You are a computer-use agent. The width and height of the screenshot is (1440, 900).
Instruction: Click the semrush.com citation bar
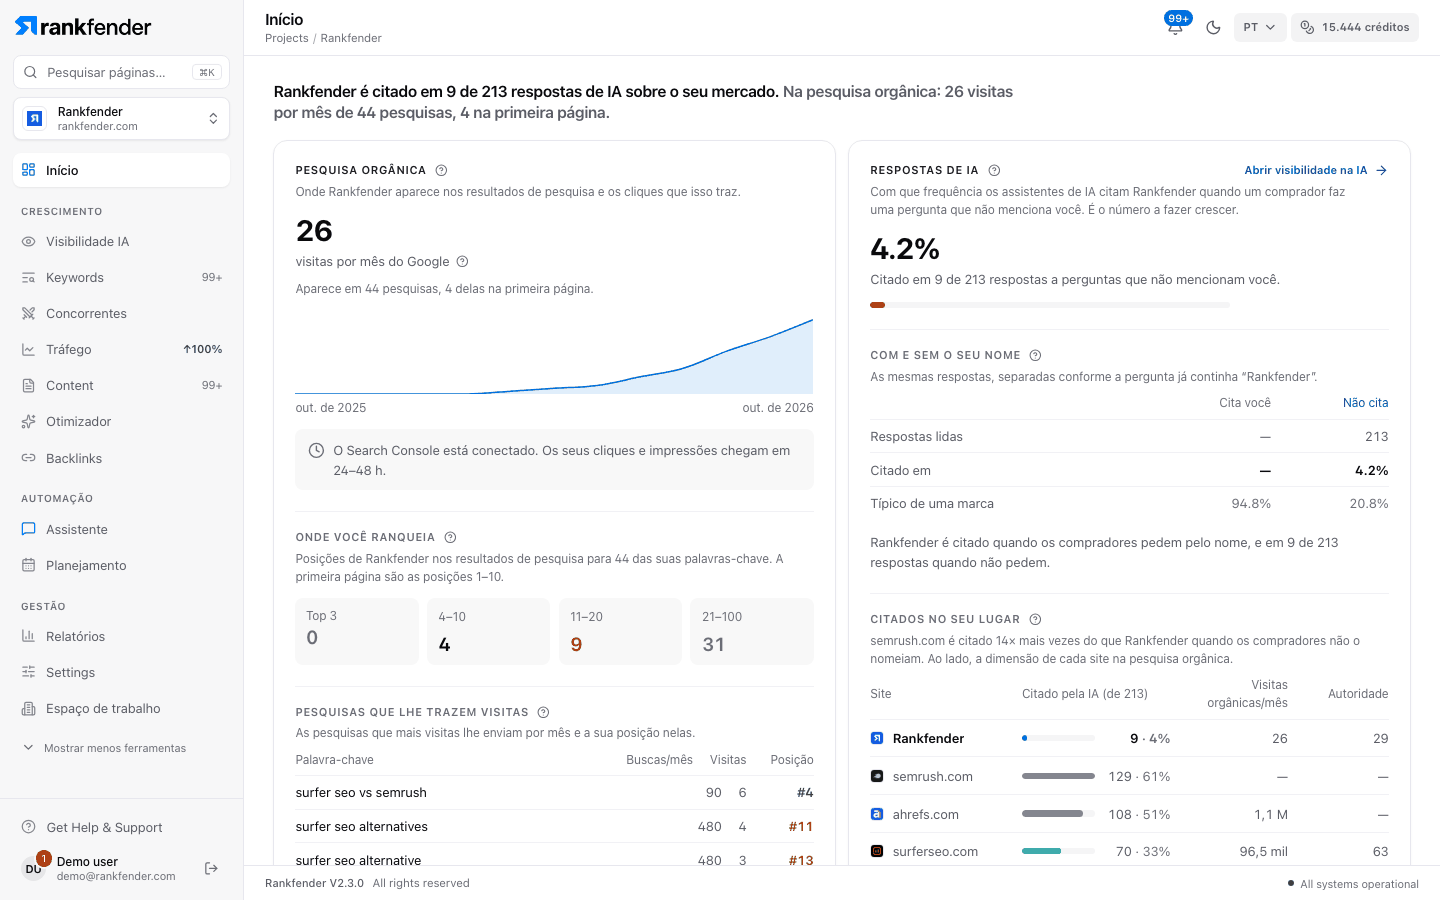click(1058, 776)
